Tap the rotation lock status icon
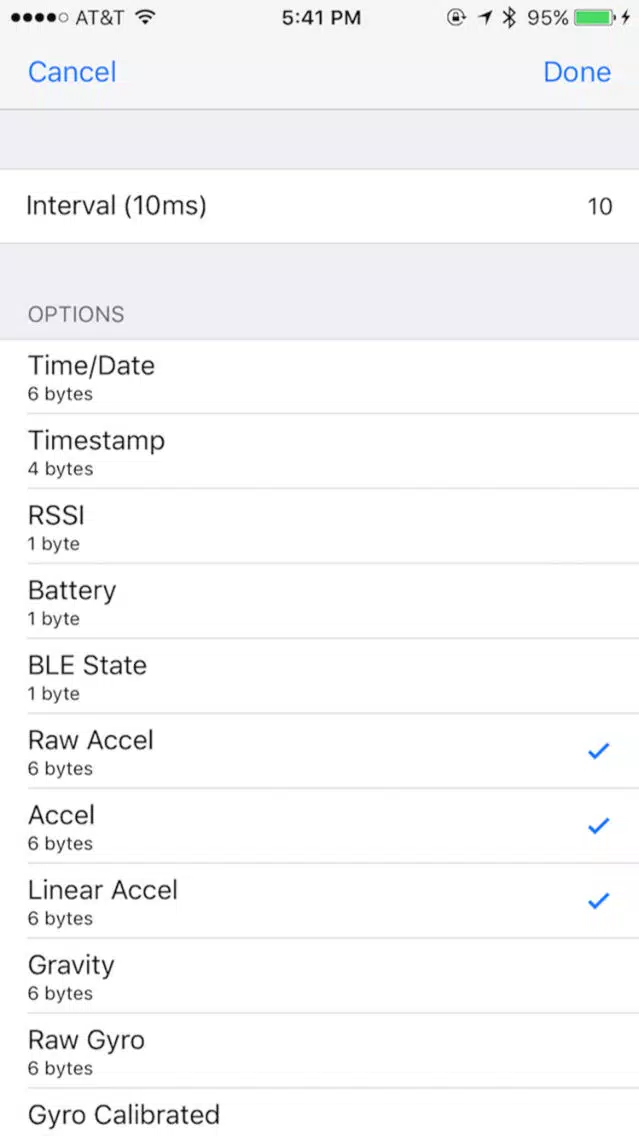 coord(456,18)
